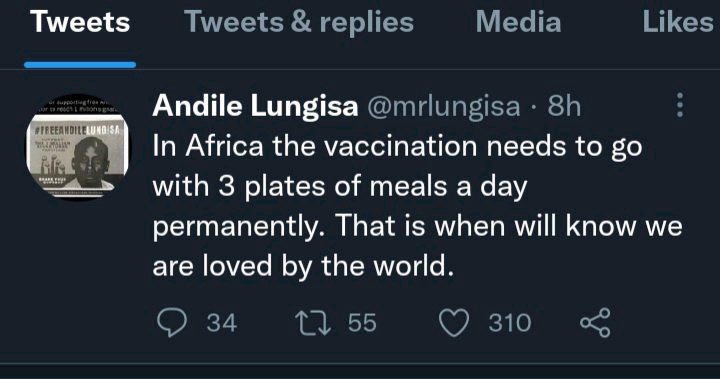Click the 8h timestamp of the tweet
The width and height of the screenshot is (720, 379).
[564, 106]
